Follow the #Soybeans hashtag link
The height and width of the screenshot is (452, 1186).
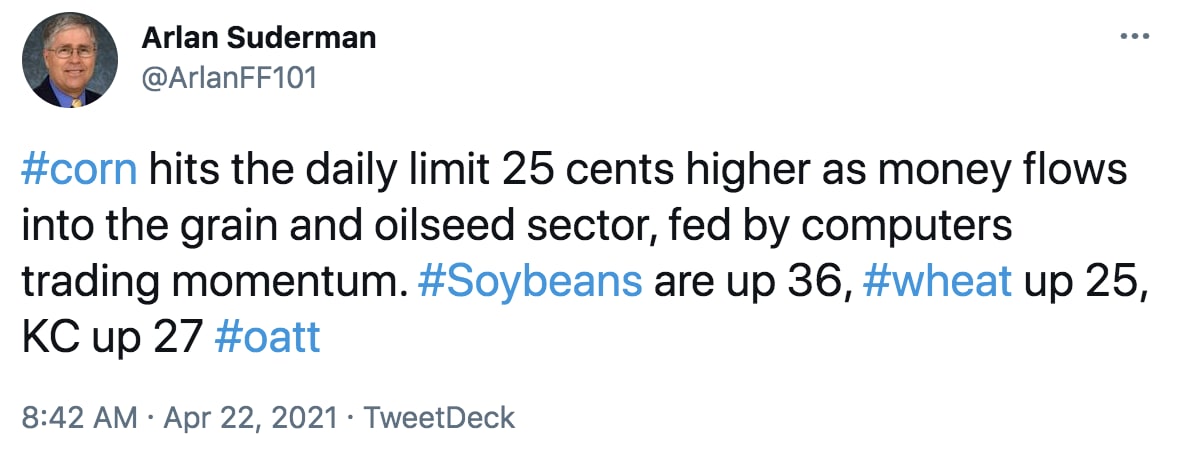tap(528, 283)
